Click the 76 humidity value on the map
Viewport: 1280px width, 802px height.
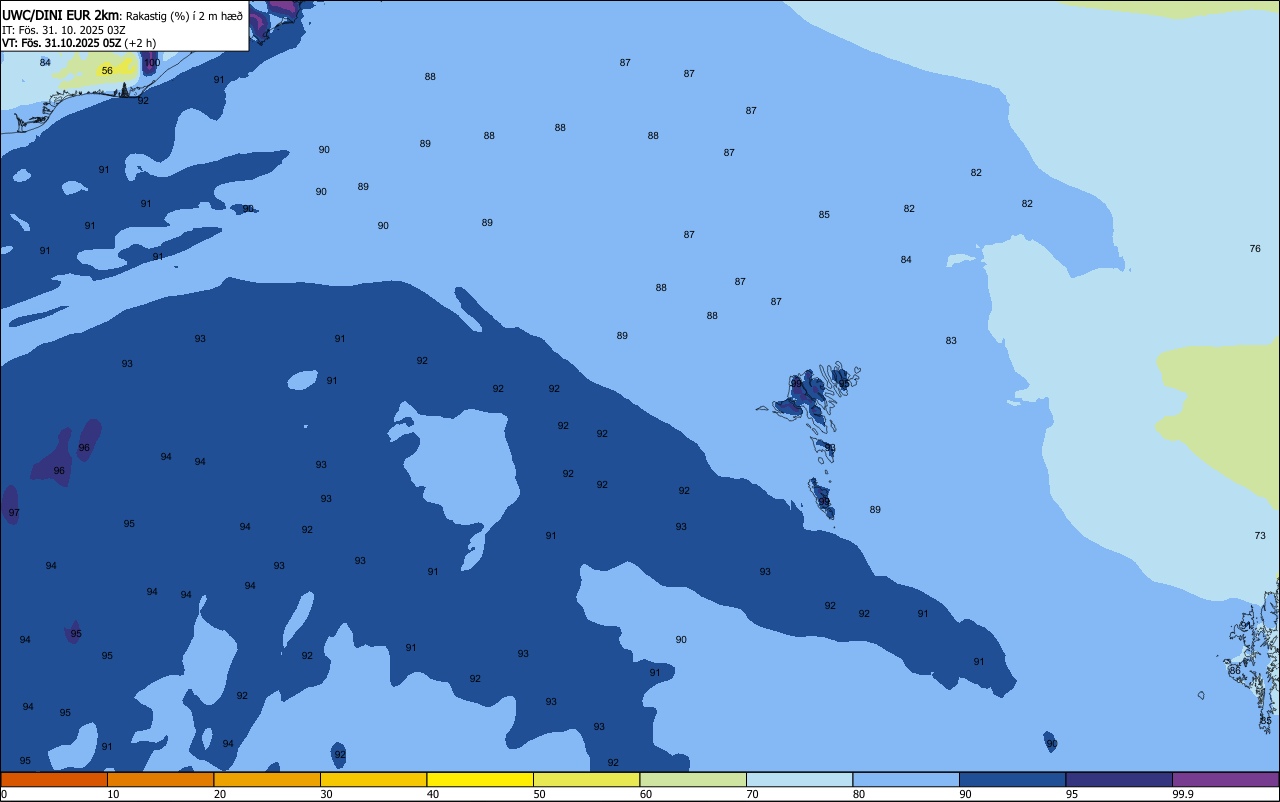tap(1255, 249)
